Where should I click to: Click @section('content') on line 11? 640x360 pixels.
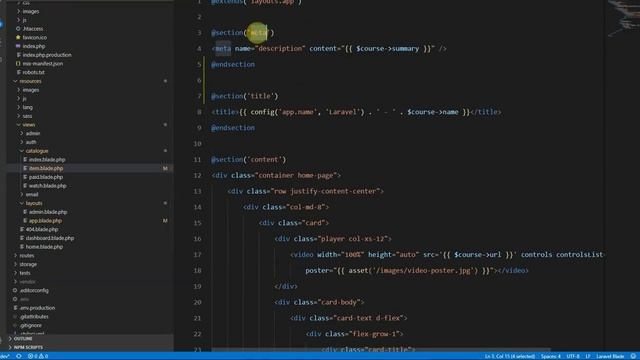coord(248,160)
